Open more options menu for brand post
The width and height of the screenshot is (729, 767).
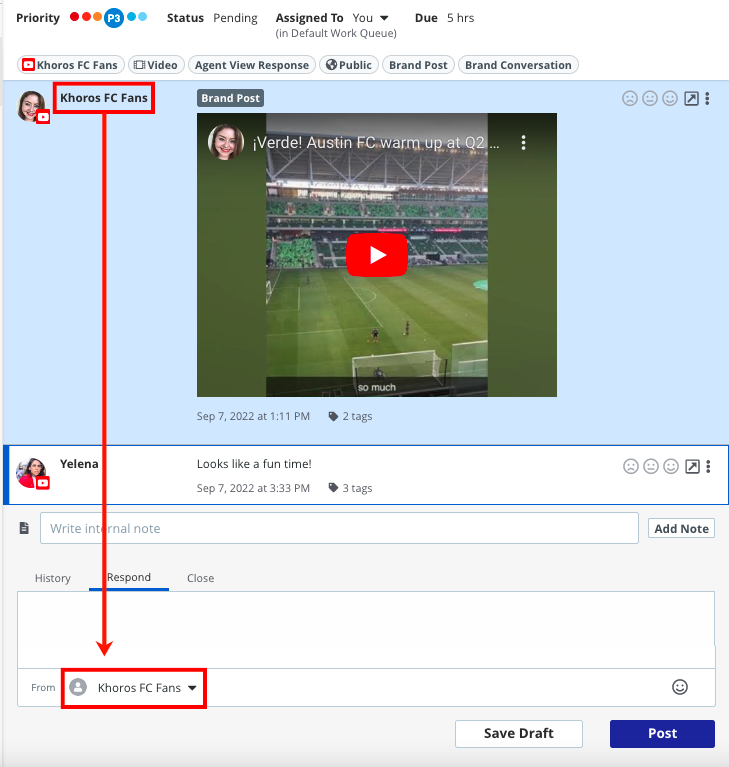click(x=707, y=99)
